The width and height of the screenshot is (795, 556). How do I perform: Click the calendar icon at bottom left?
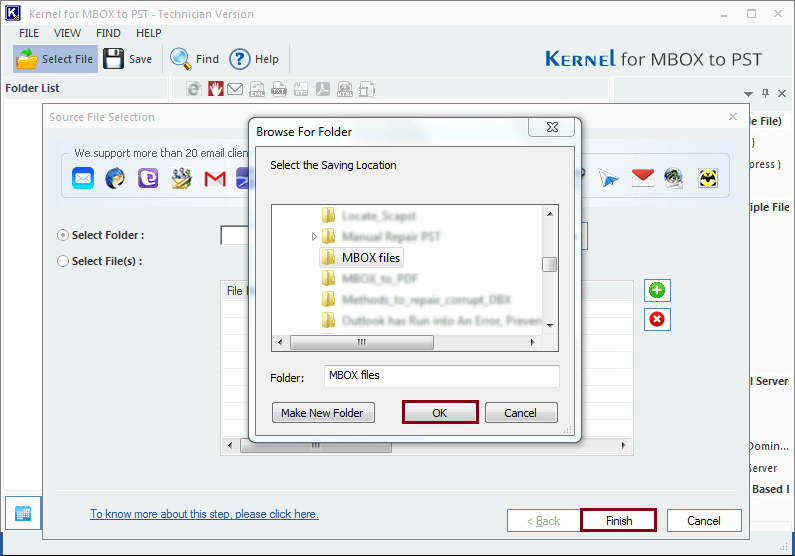pos(23,513)
